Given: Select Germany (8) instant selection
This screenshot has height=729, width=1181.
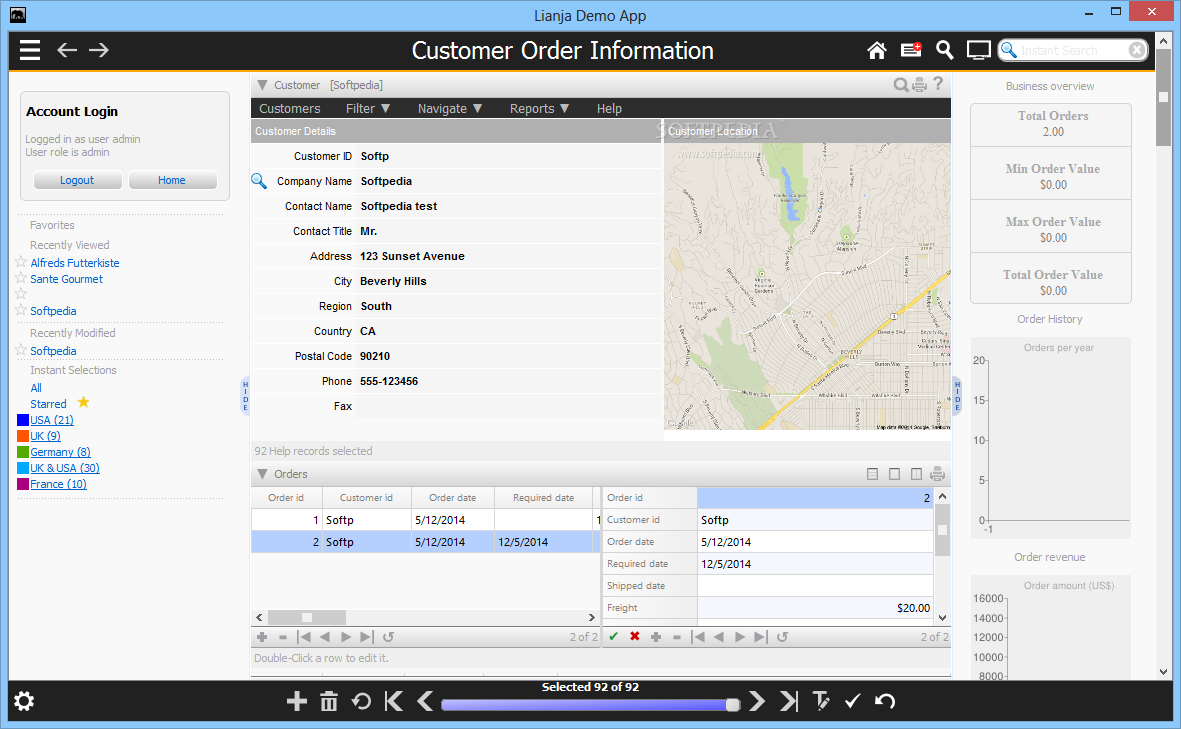Looking at the screenshot, I should 60,452.
